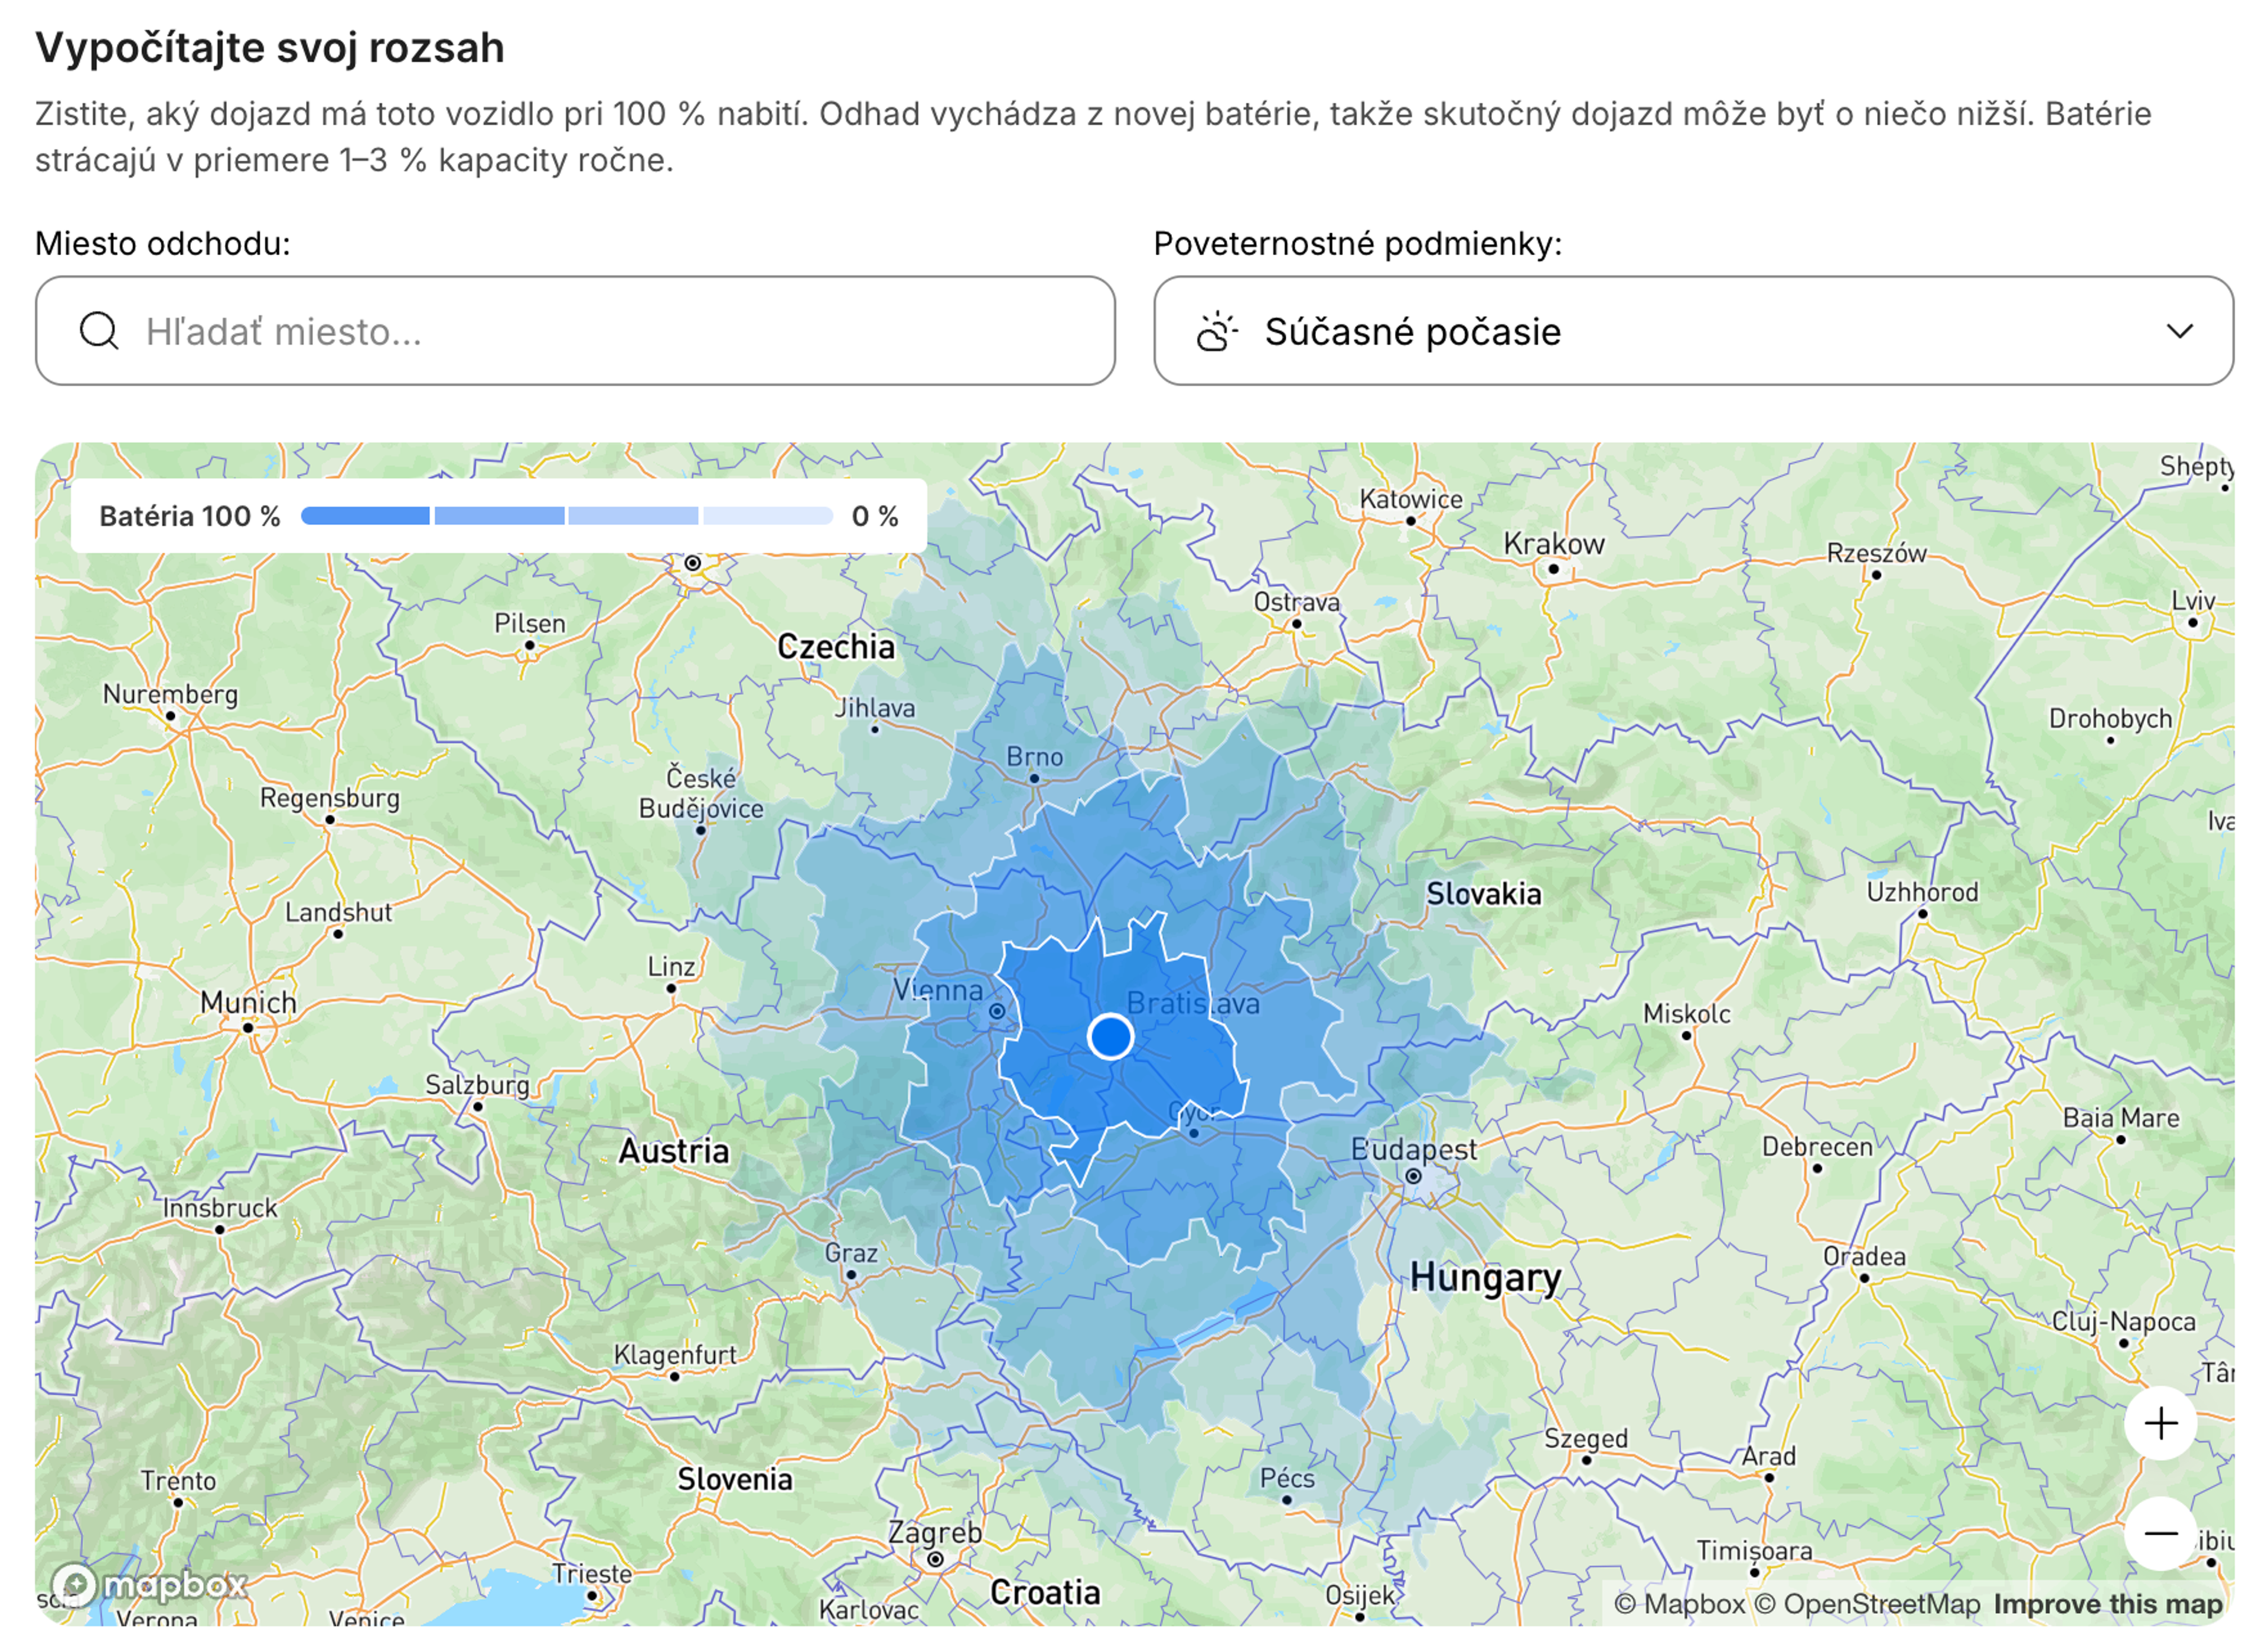Click the 'Miesto odchodu:' field label
This screenshot has width=2268, height=1645.
(x=163, y=243)
